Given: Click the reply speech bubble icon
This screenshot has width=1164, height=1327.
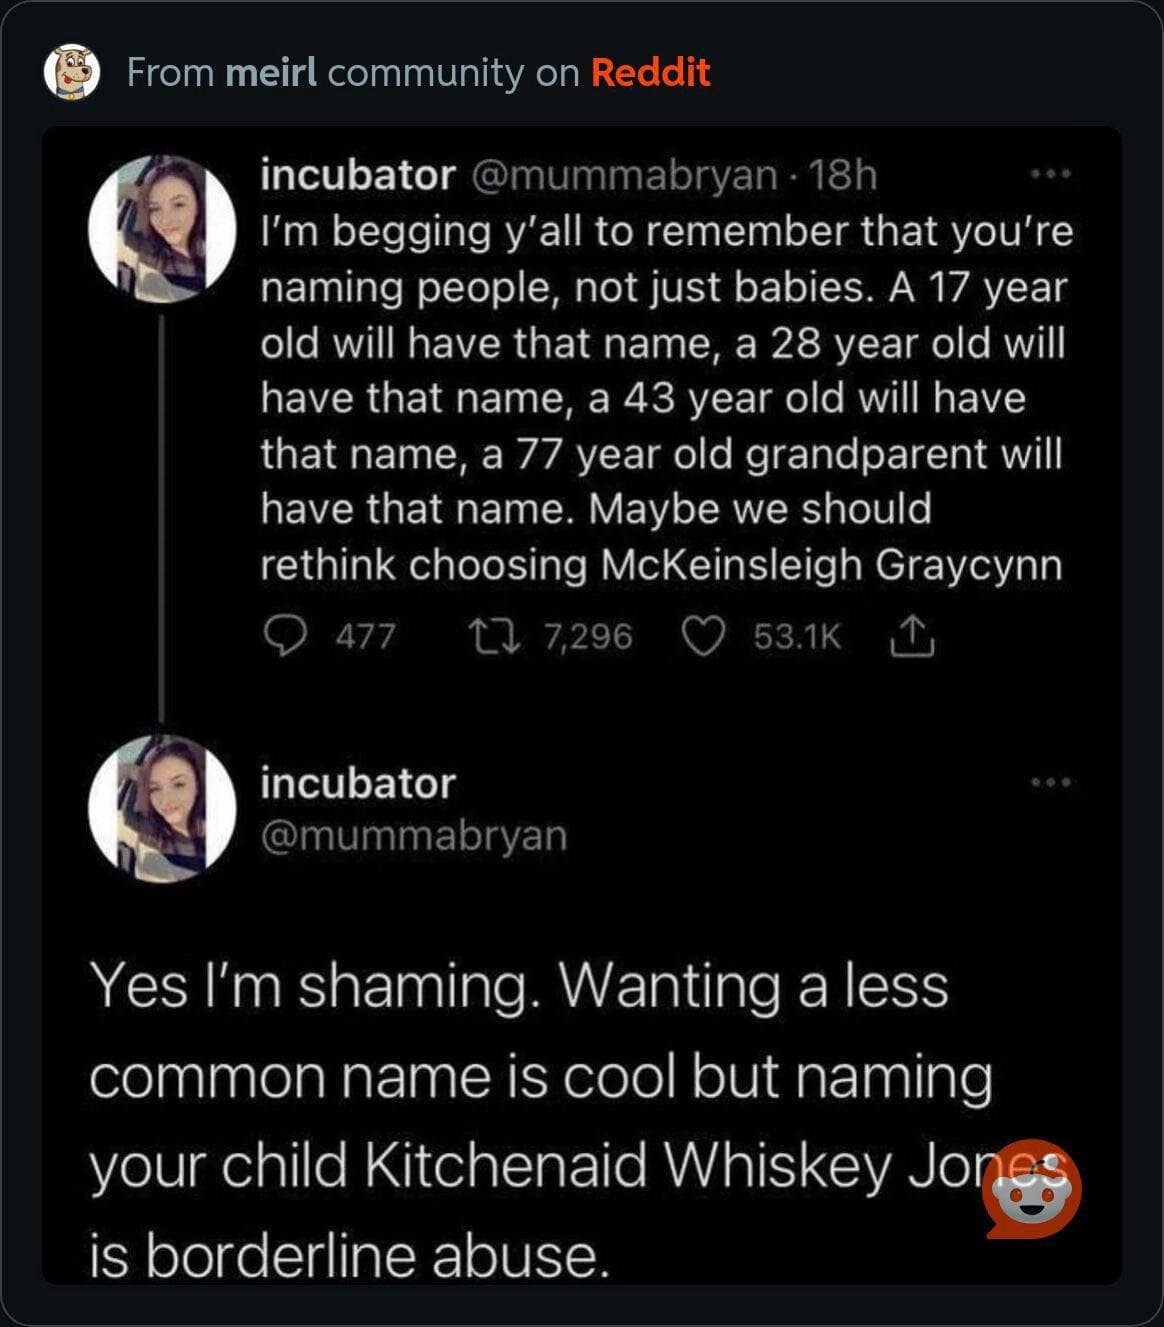Looking at the screenshot, I should (x=286, y=635).
